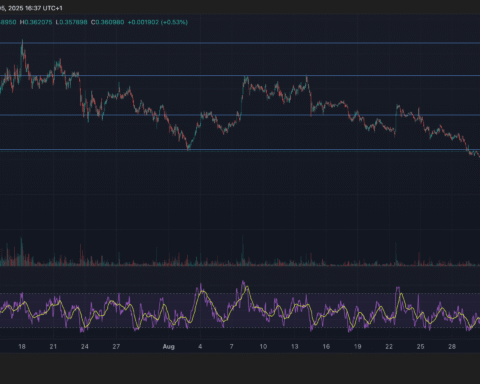Click the tallest volume bar near the 18th
This screenshot has width=480, height=384.
[22, 252]
